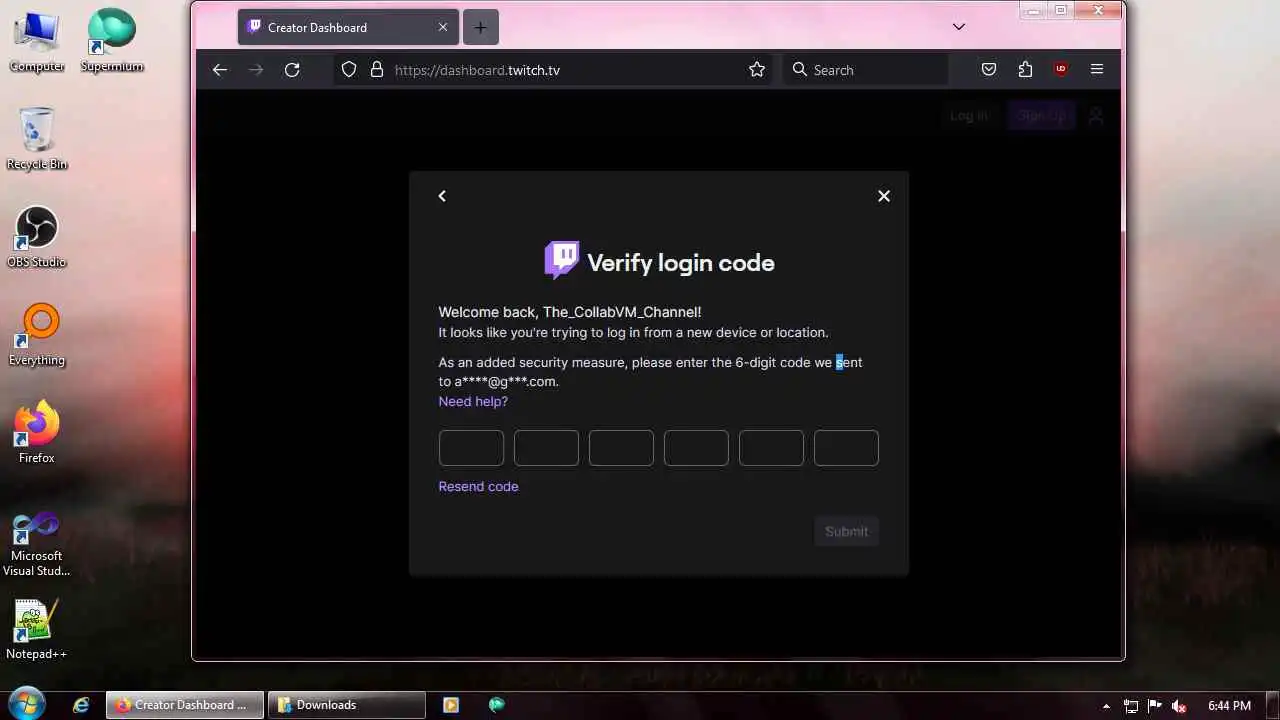Select the Everything desktop icon
Image resolution: width=1280 pixels, height=720 pixels.
pyautogui.click(x=37, y=335)
